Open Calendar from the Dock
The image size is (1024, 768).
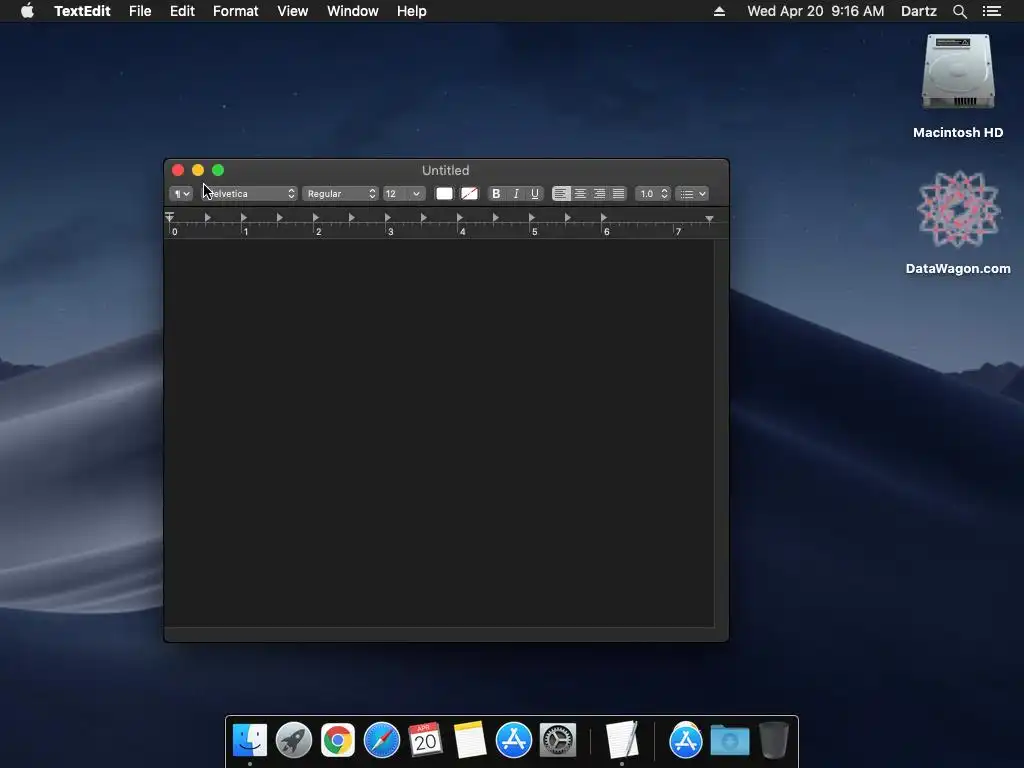[425, 741]
